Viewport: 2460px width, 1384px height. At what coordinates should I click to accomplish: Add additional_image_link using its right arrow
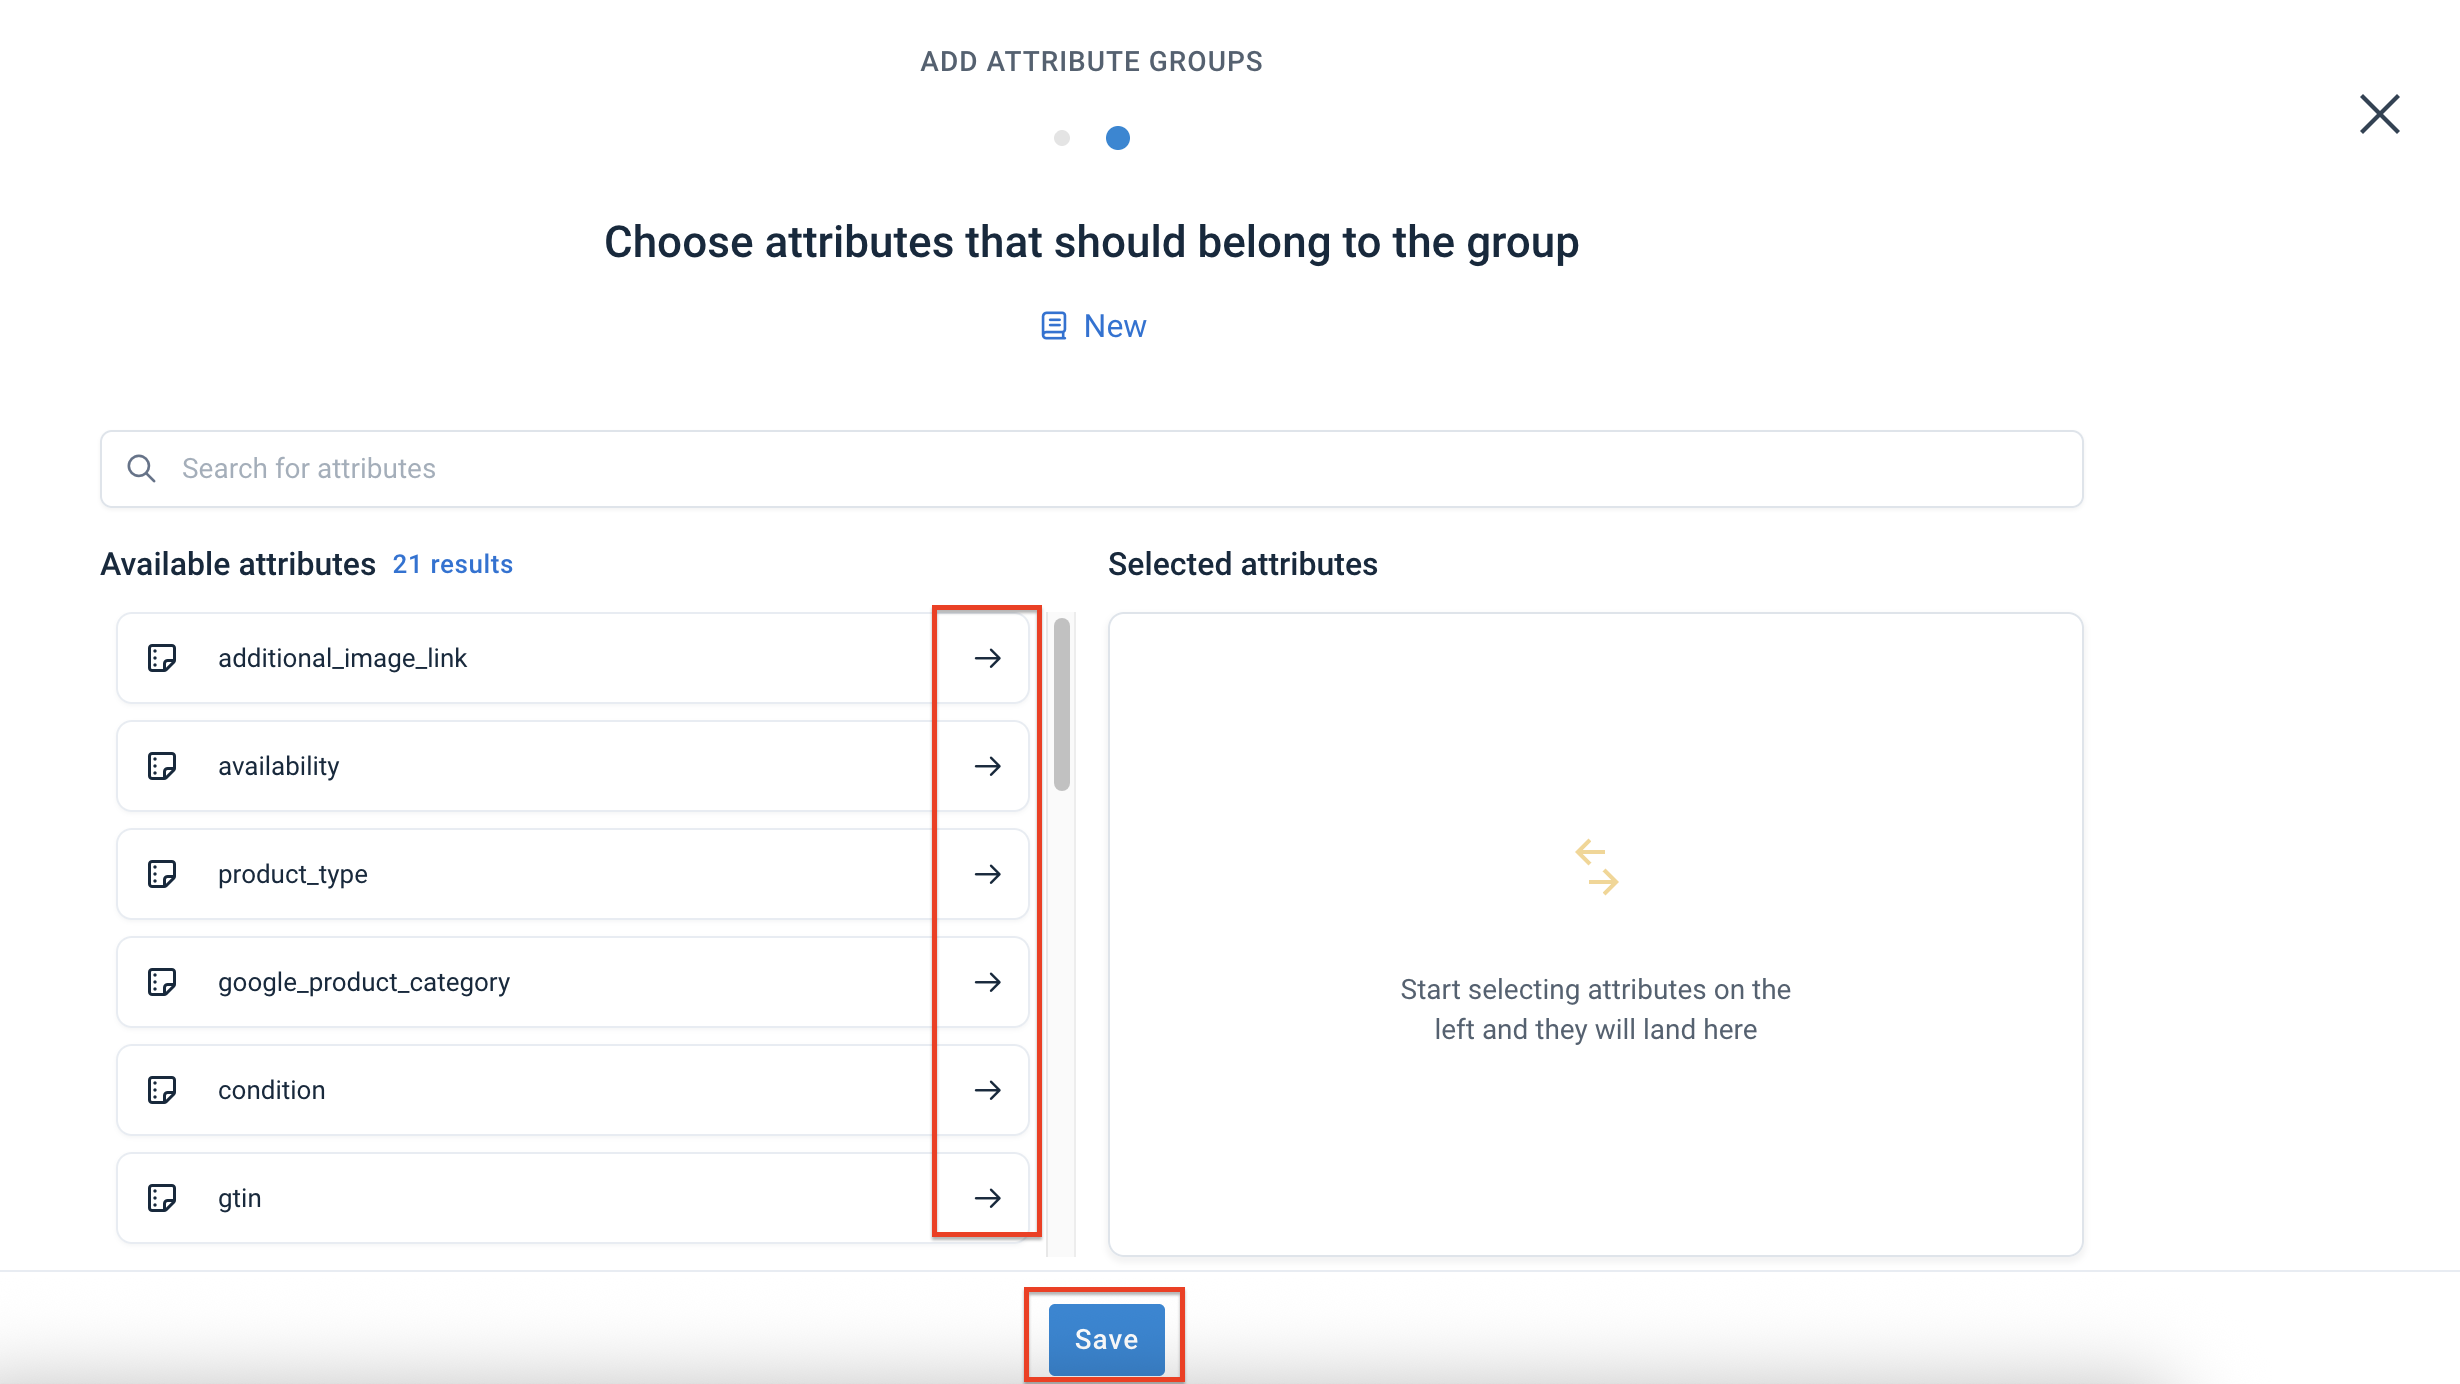(987, 658)
